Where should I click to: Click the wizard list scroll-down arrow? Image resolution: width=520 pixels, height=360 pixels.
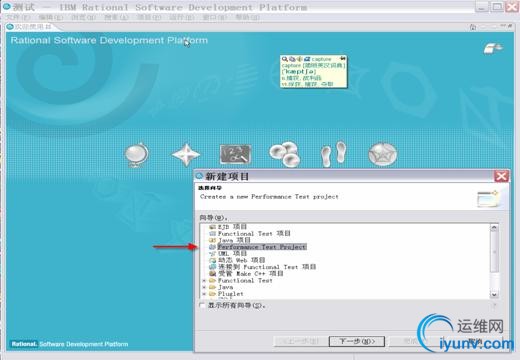tap(494, 294)
